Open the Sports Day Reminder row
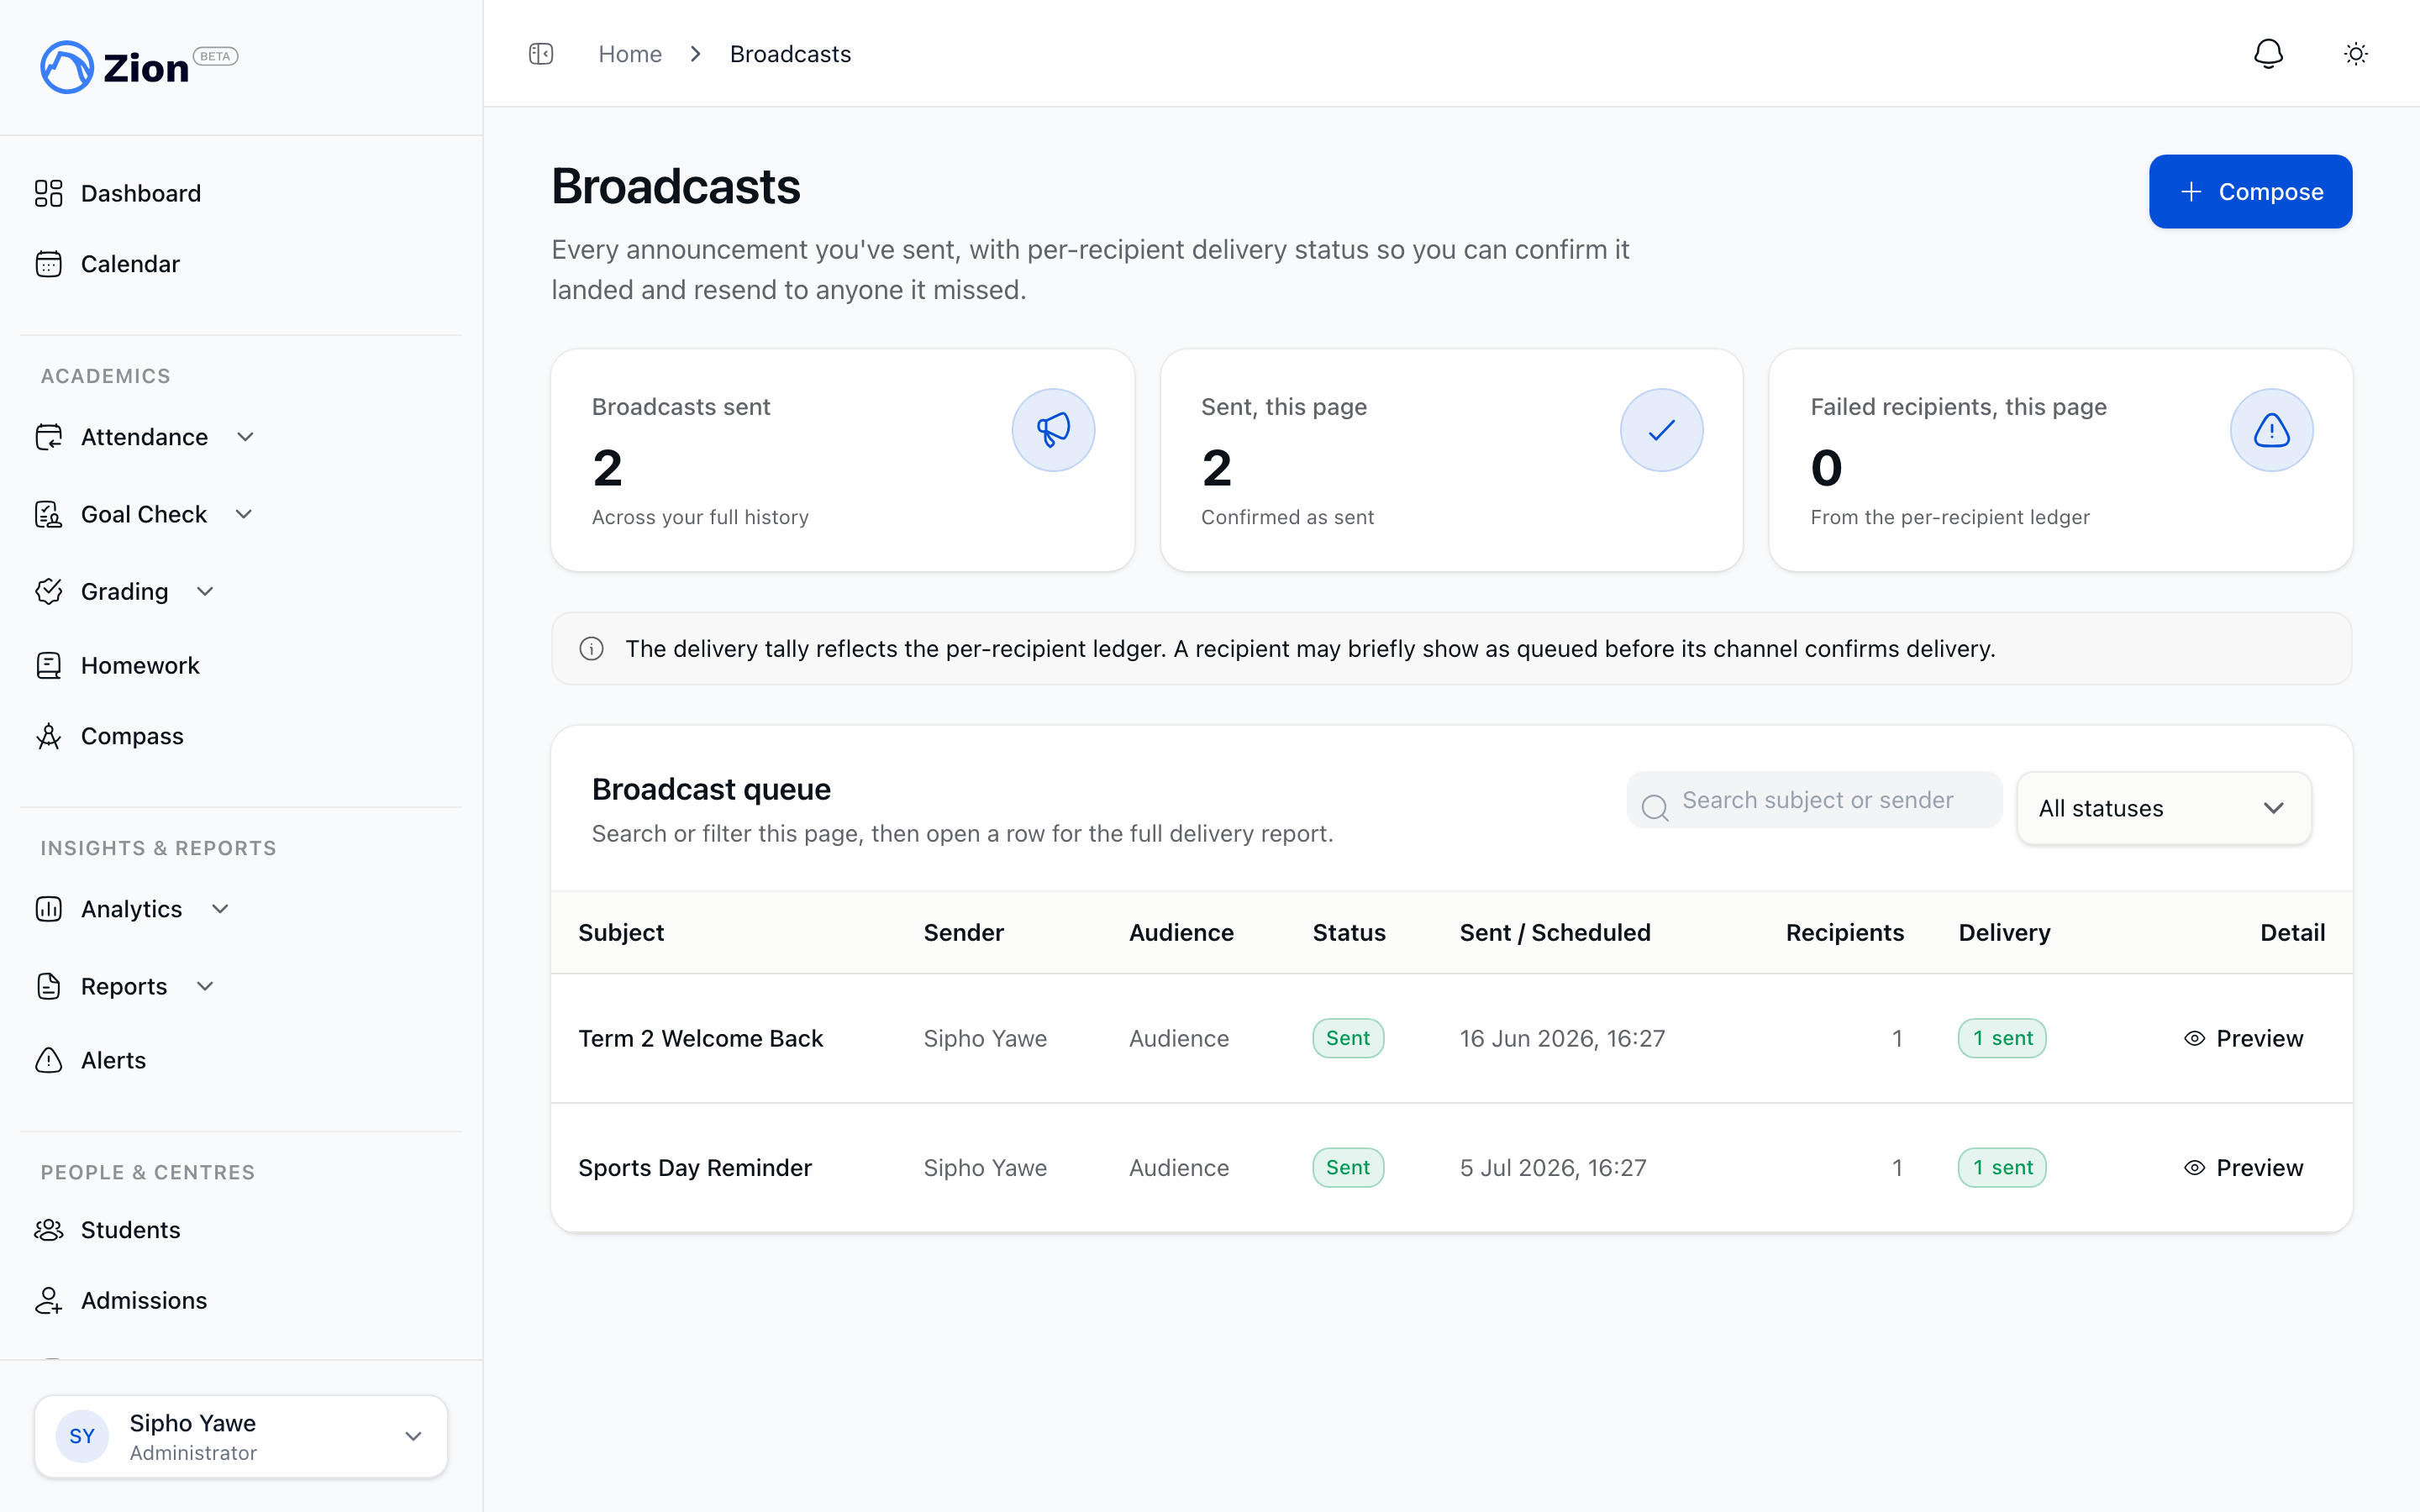Screen dimensions: 2420x1512 point(1451,1168)
